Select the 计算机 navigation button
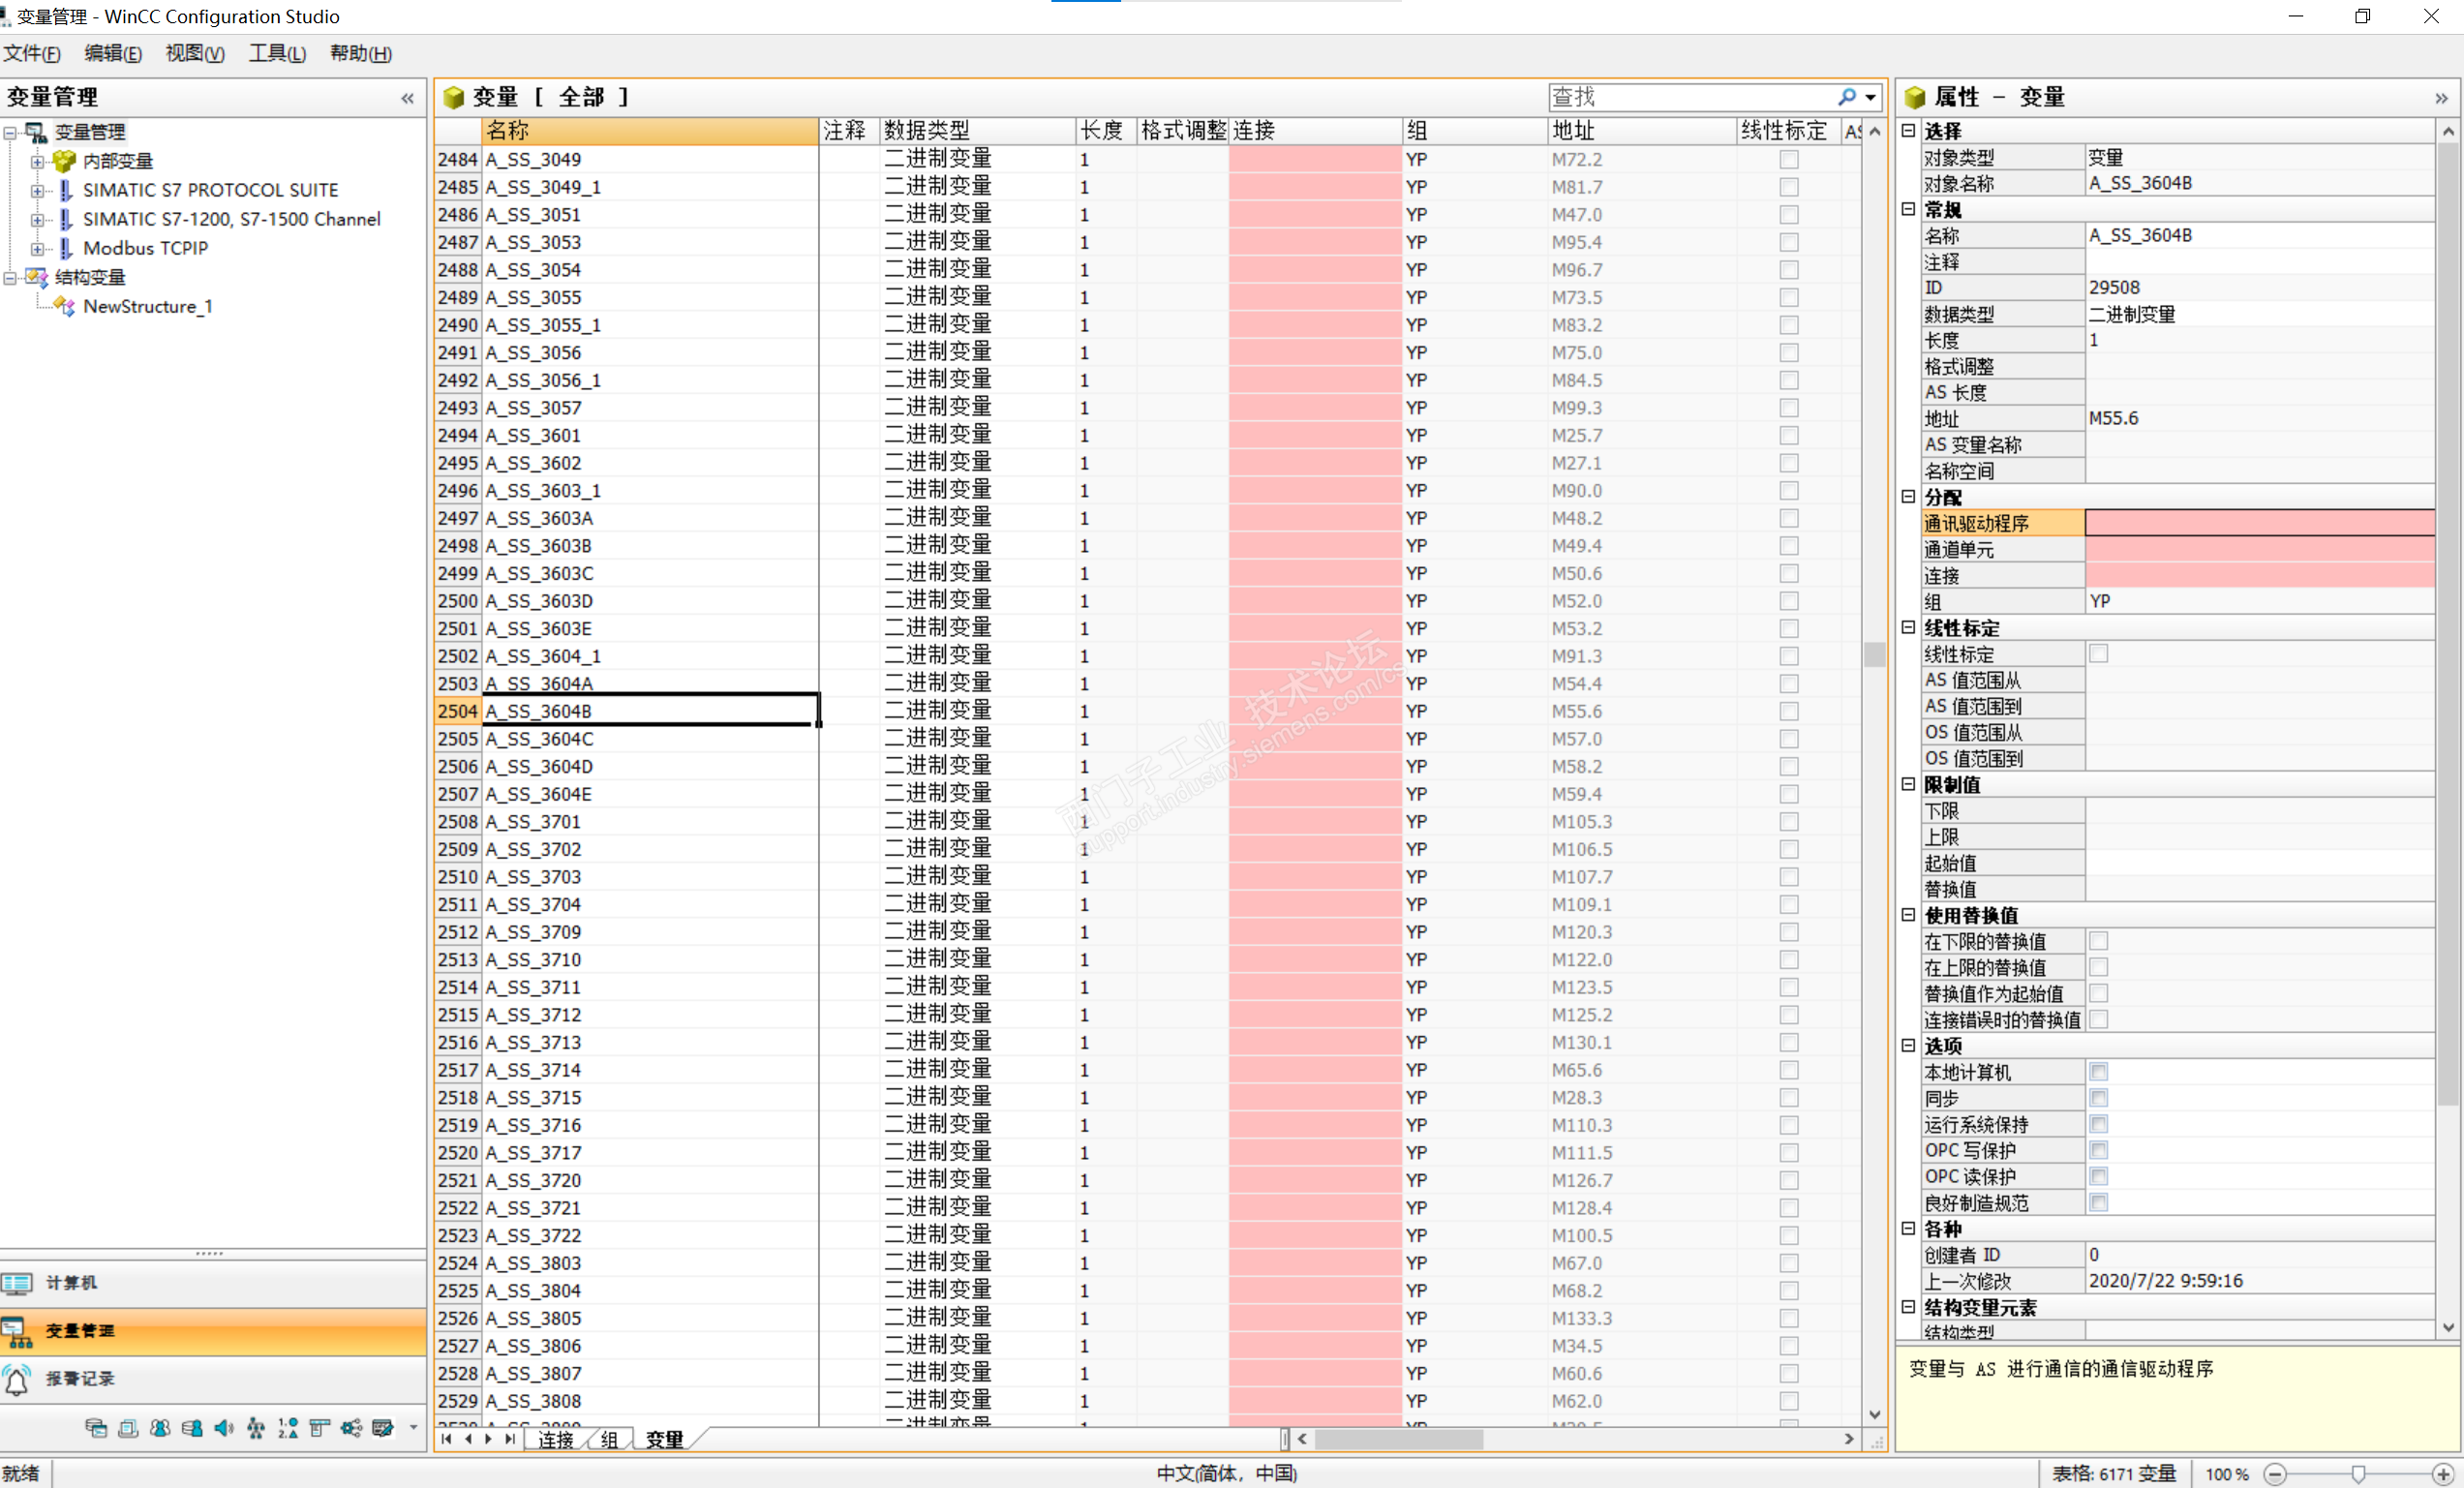Image resolution: width=2464 pixels, height=1488 pixels. (x=70, y=1283)
